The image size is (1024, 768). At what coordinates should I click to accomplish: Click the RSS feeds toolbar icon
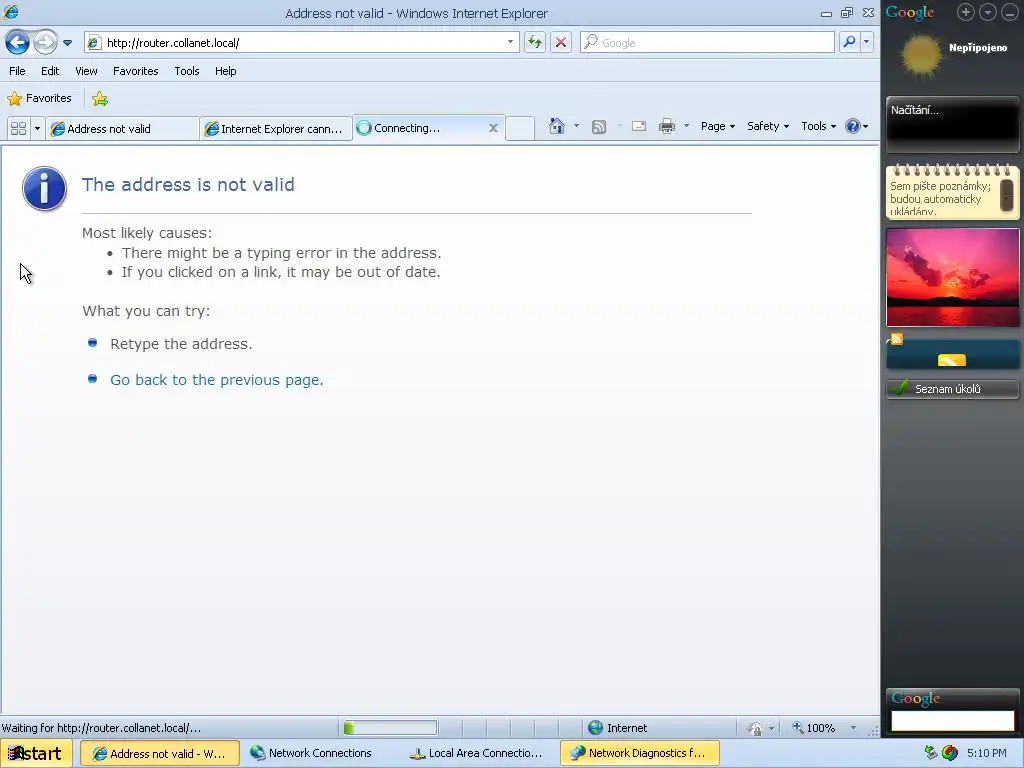click(x=599, y=127)
